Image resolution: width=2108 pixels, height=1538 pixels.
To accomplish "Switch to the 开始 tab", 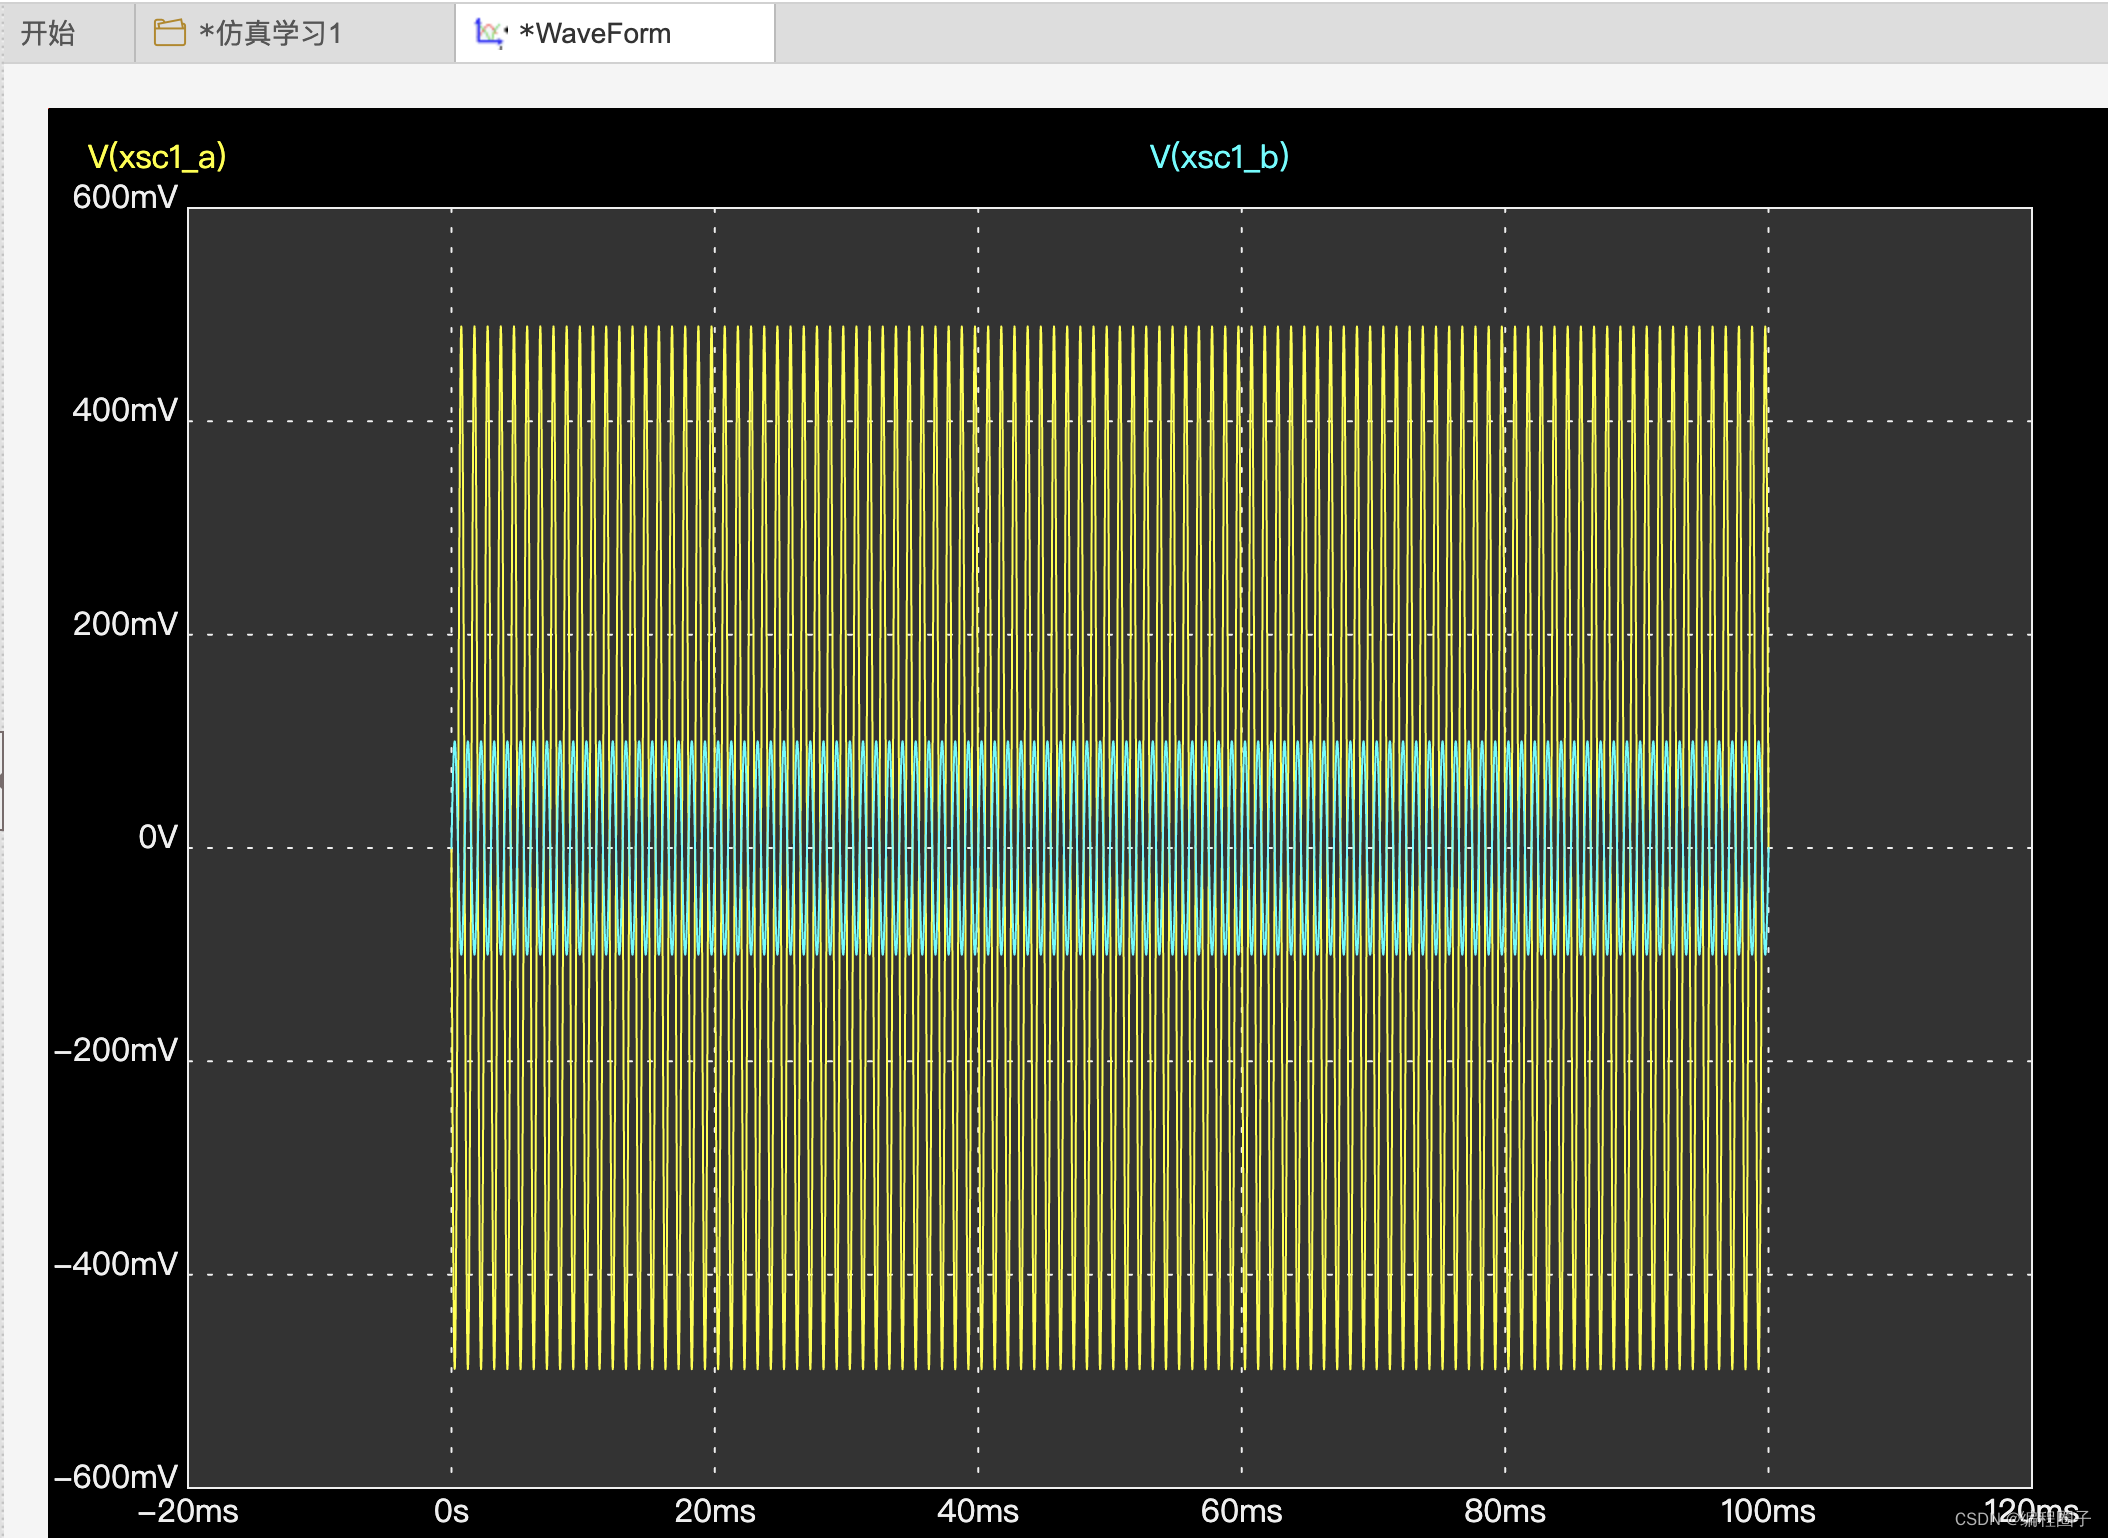I will [x=48, y=33].
